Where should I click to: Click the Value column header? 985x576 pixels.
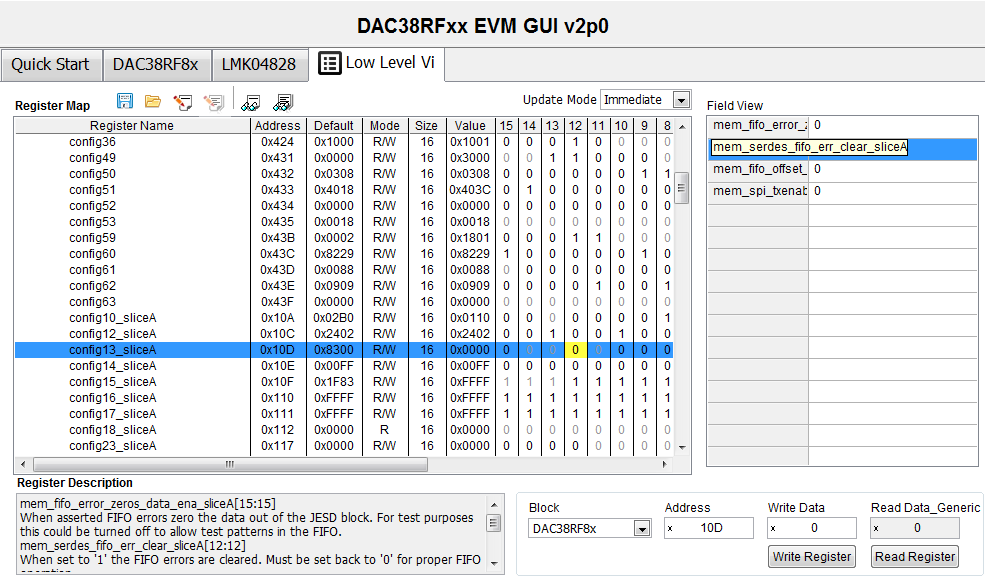470,126
